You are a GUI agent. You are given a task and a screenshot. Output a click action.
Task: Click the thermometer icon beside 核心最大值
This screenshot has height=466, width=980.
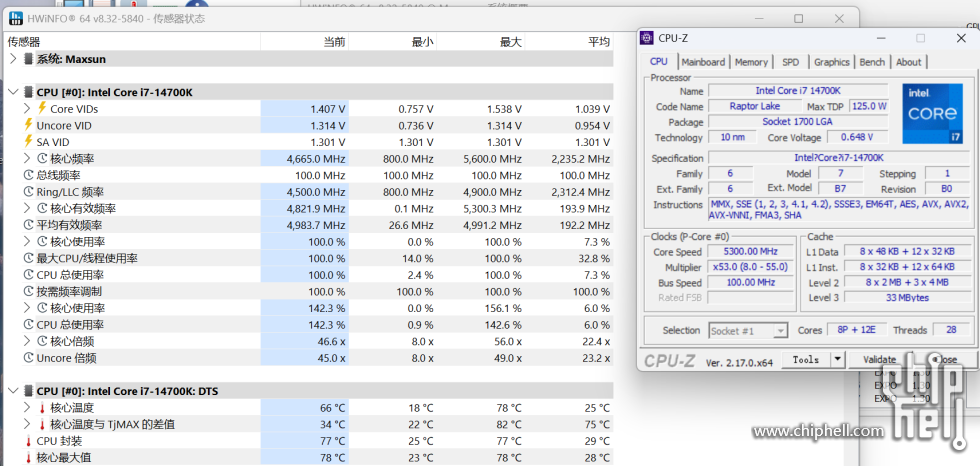tap(28, 458)
